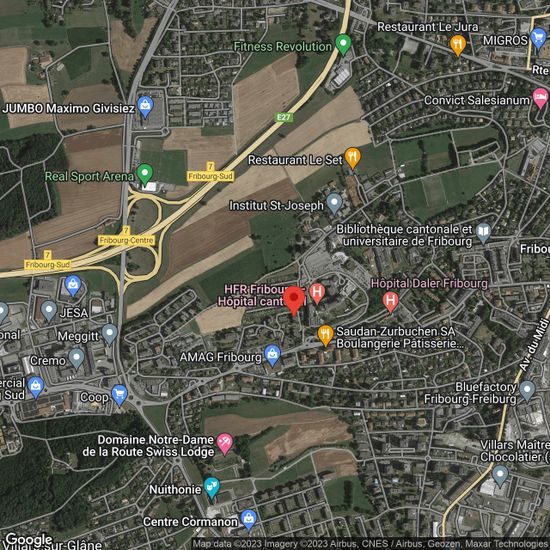This screenshot has width=550, height=550.
Task: Select the Bibliothèque cantonale book icon
Action: pos(483,233)
